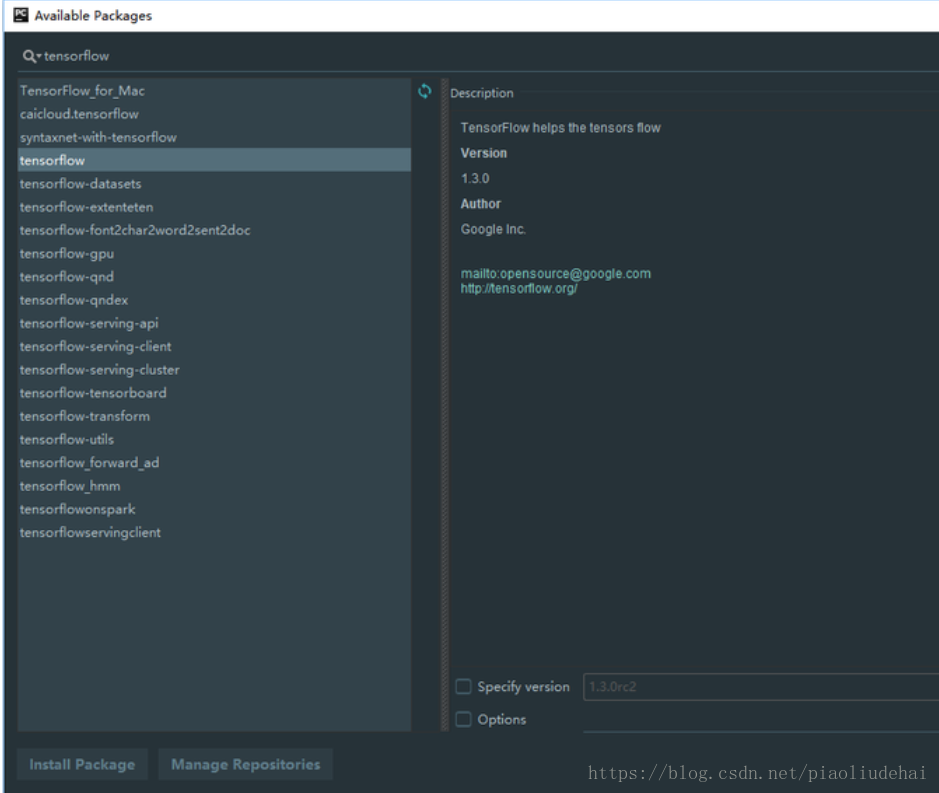Image resolution: width=939 pixels, height=793 pixels.
Task: Click the Google Inc. author text
Action: click(x=493, y=229)
